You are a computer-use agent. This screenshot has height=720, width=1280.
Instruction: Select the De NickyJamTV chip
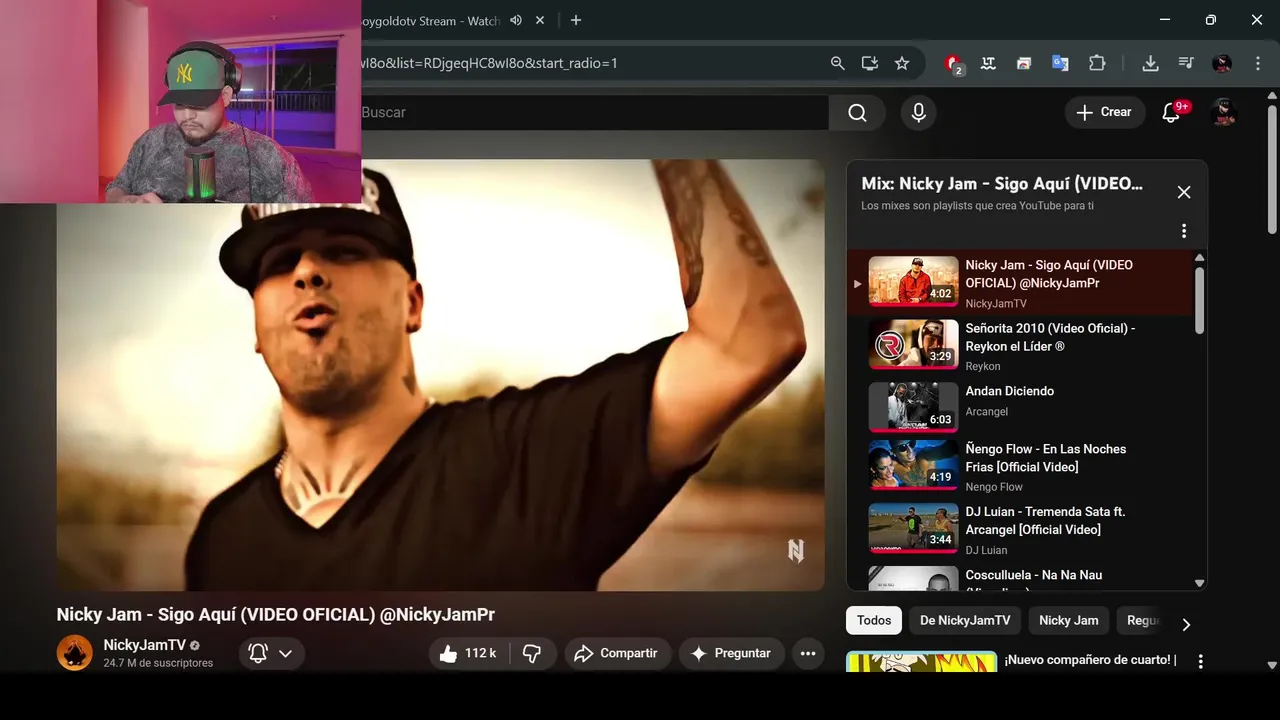coord(965,620)
